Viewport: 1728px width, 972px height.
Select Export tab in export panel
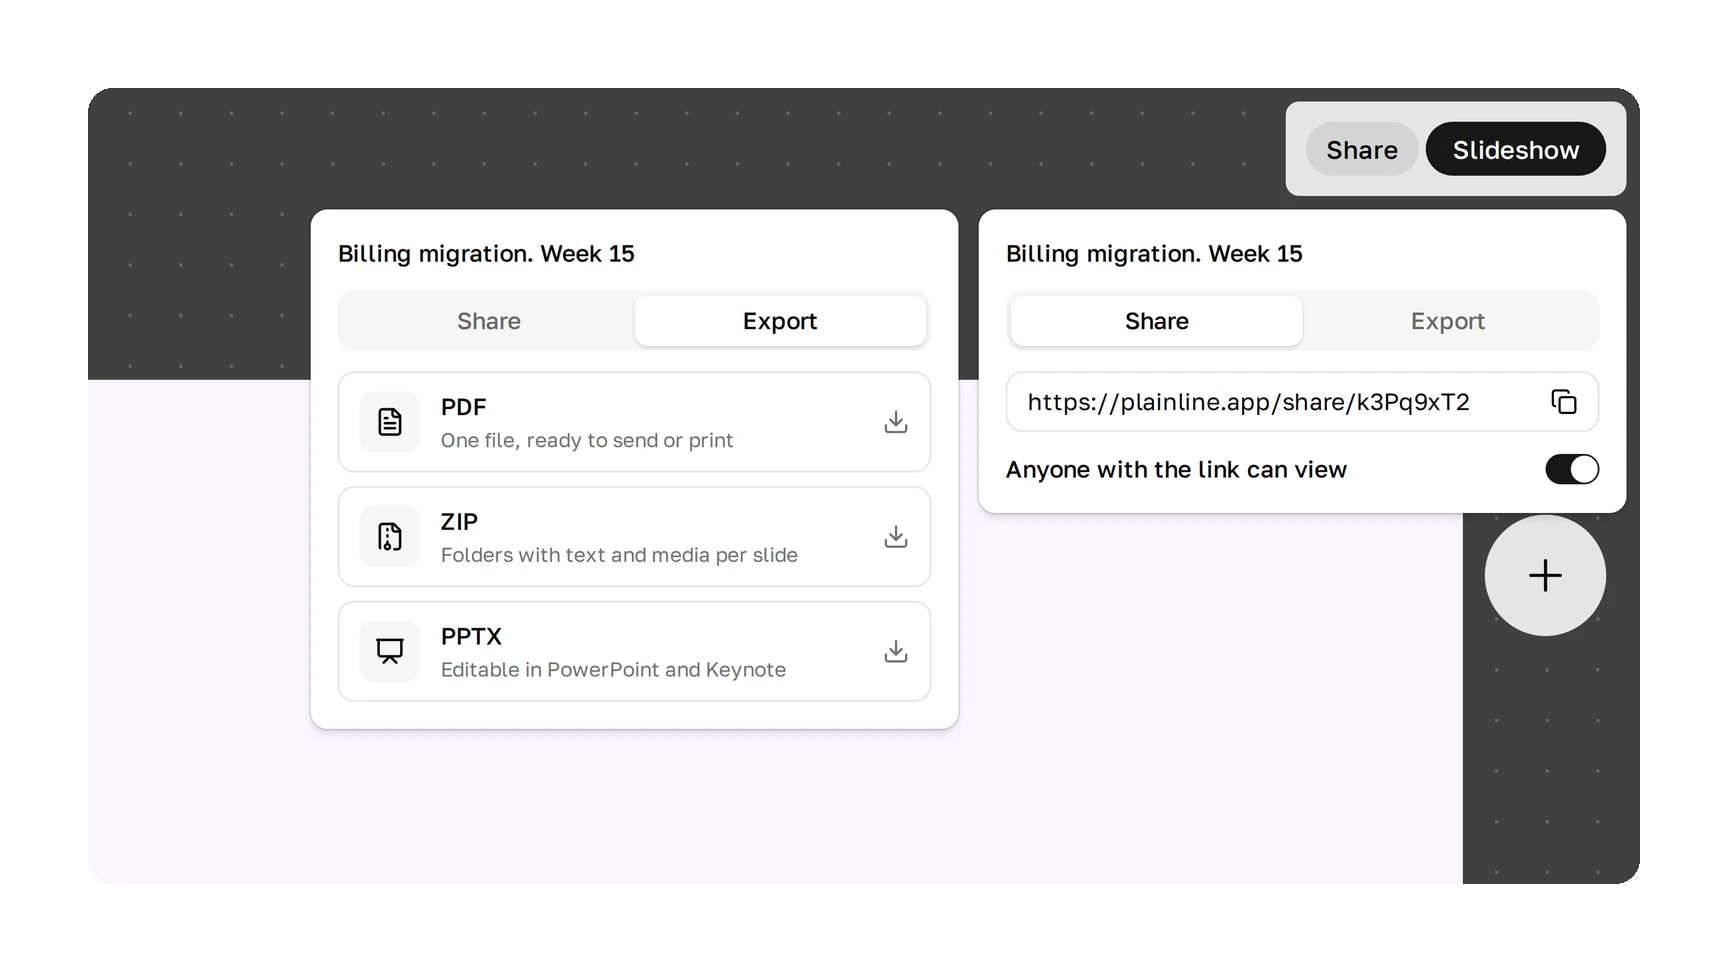[x=780, y=321]
